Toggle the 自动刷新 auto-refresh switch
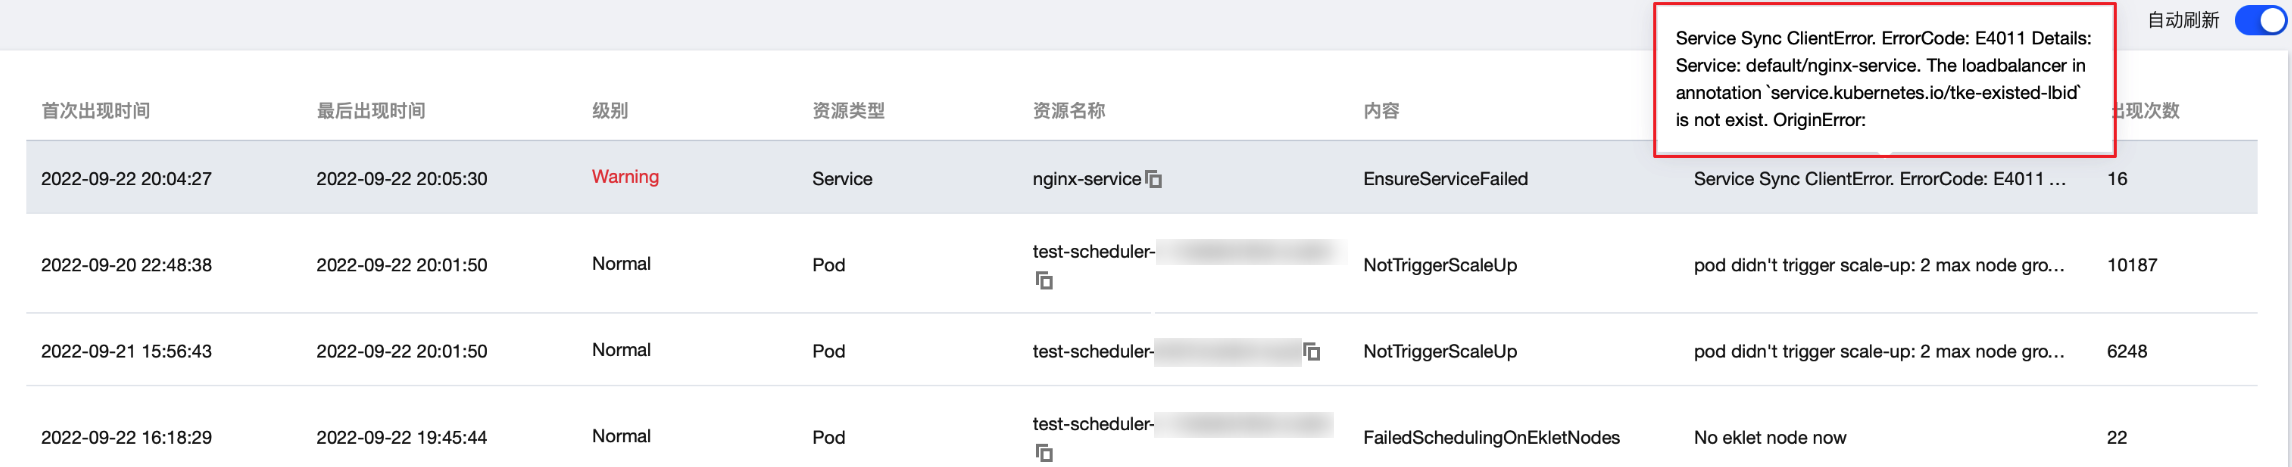Screen dimensions: 2292x467 pyautogui.click(x=2258, y=20)
